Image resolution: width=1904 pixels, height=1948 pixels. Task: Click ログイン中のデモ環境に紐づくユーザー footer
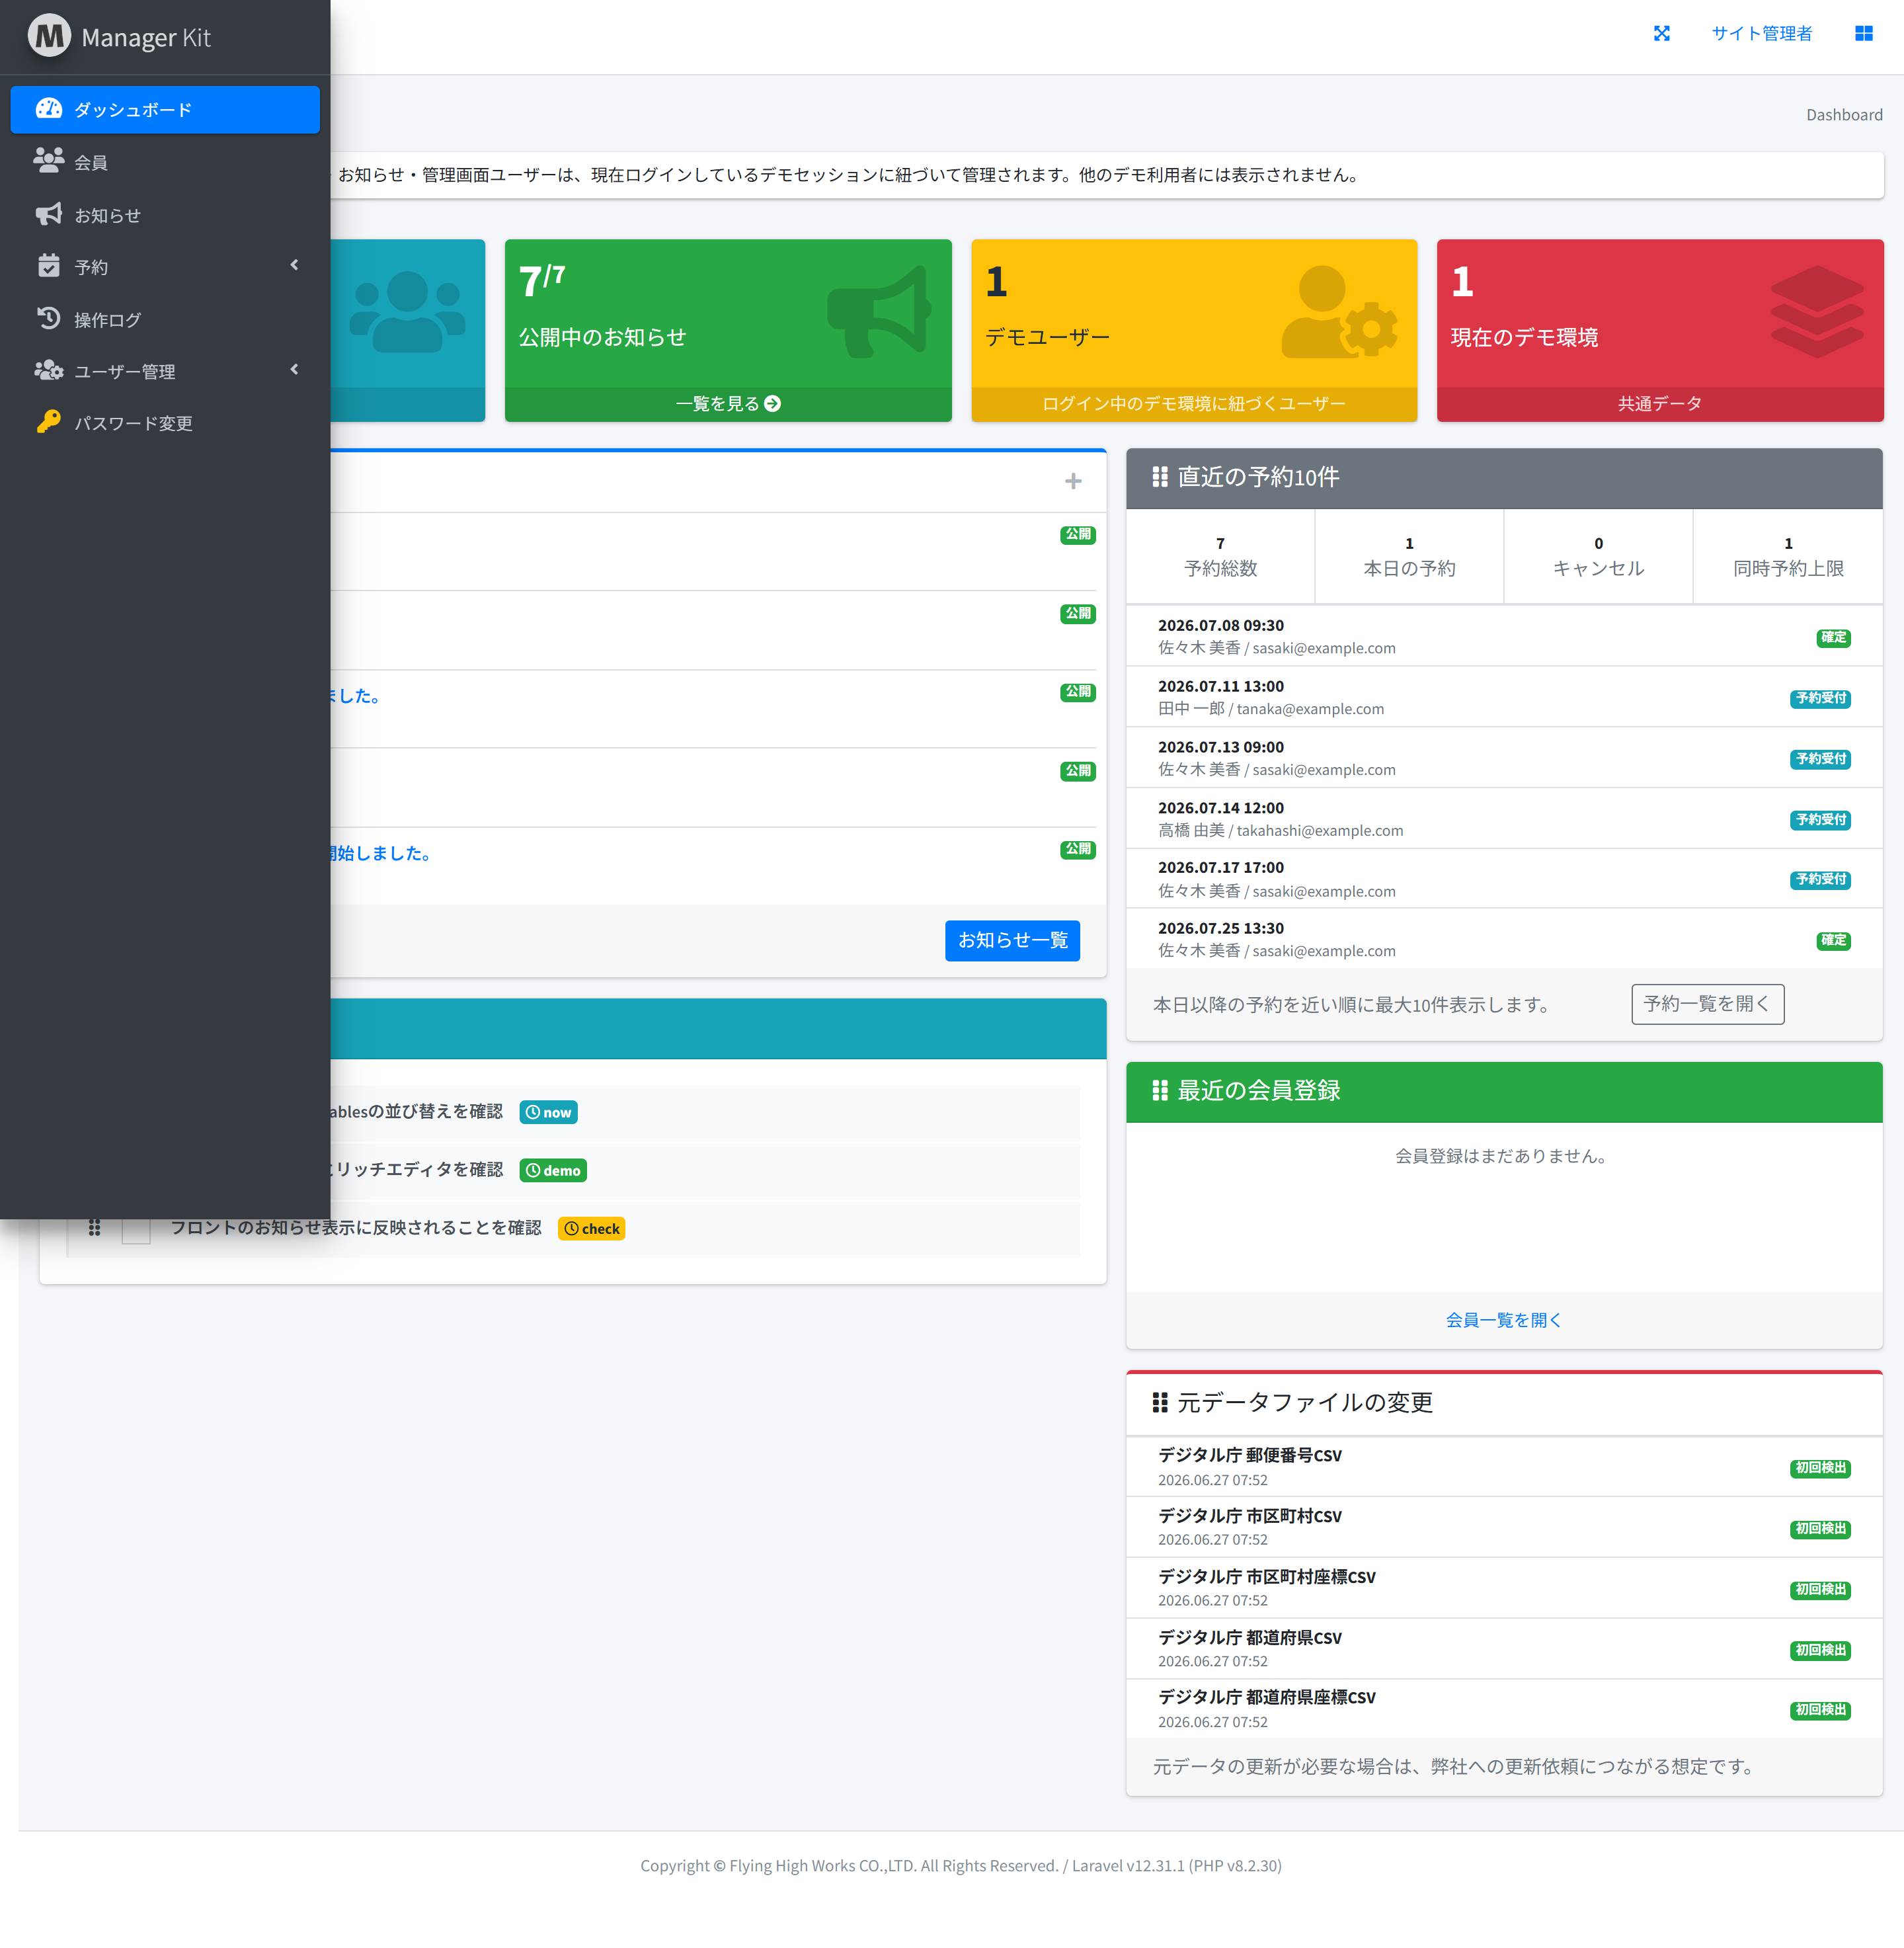click(1193, 404)
